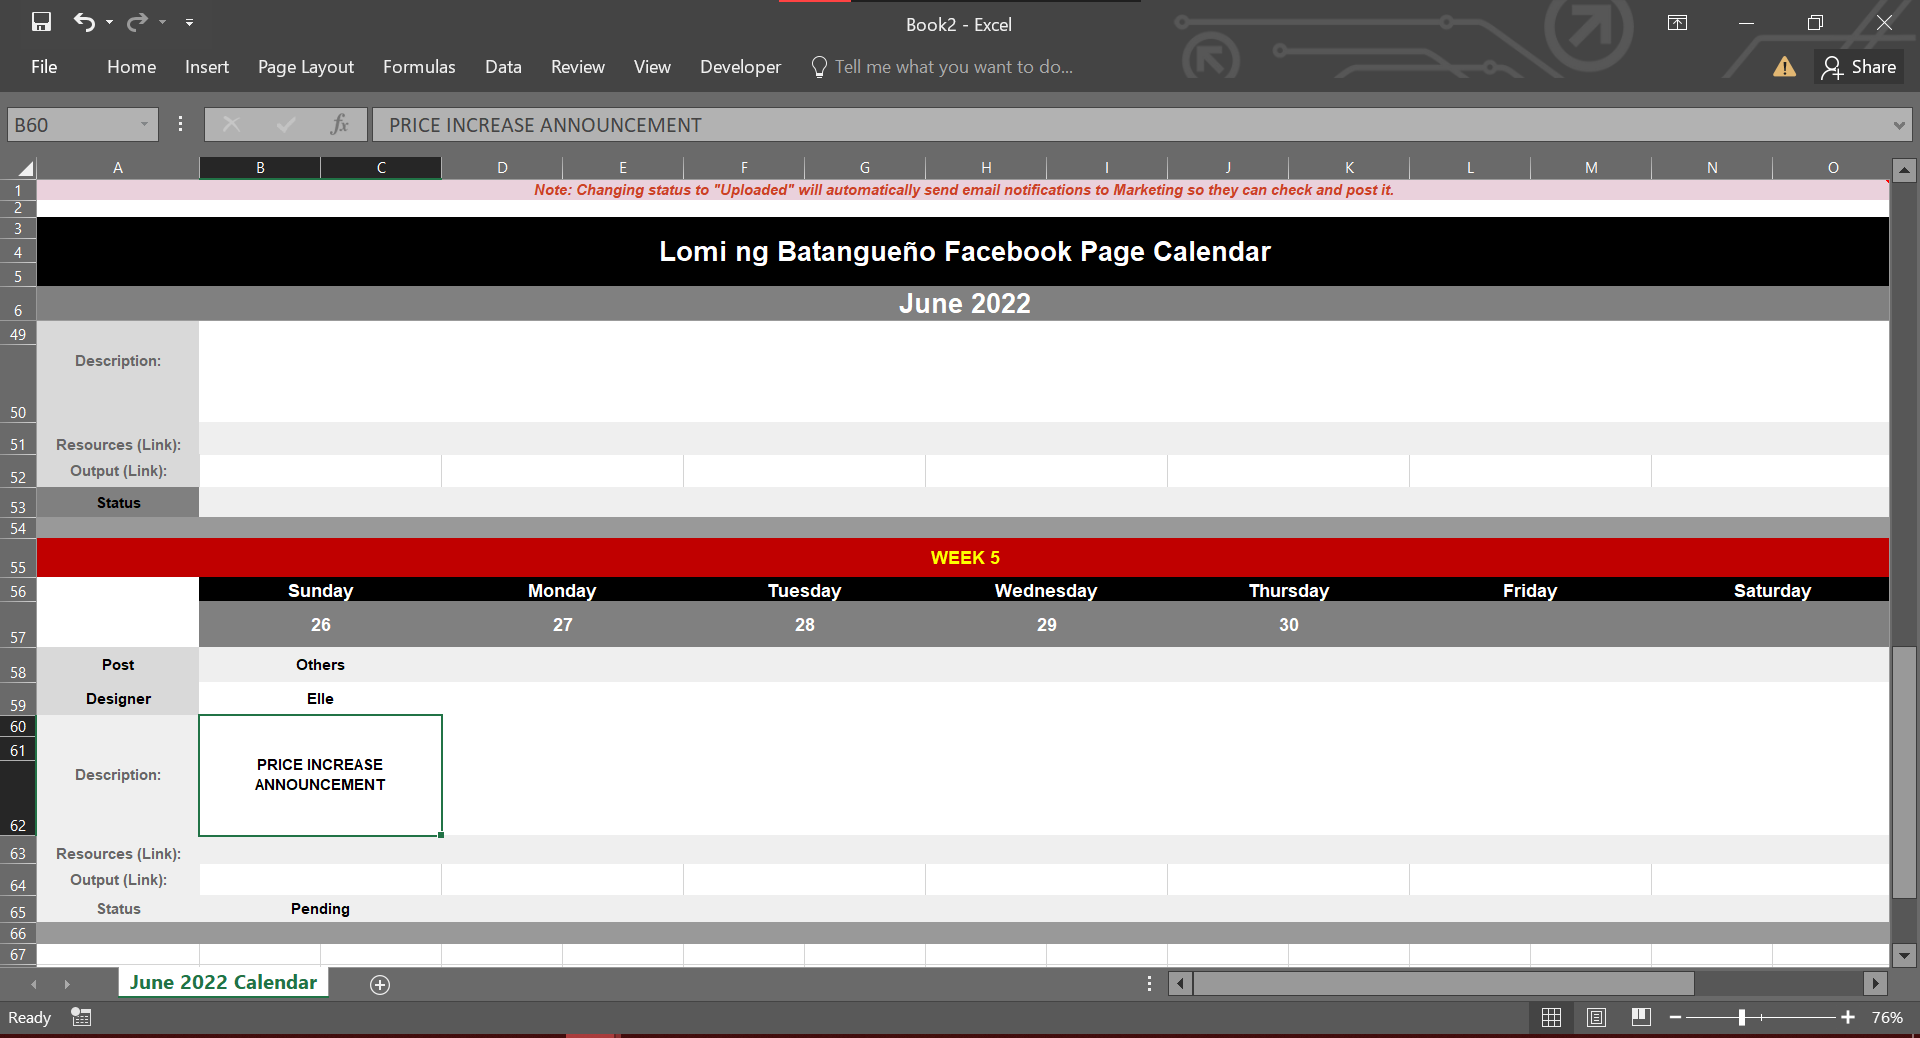
Task: Switch to Page Break Preview icon
Action: [x=1641, y=1018]
